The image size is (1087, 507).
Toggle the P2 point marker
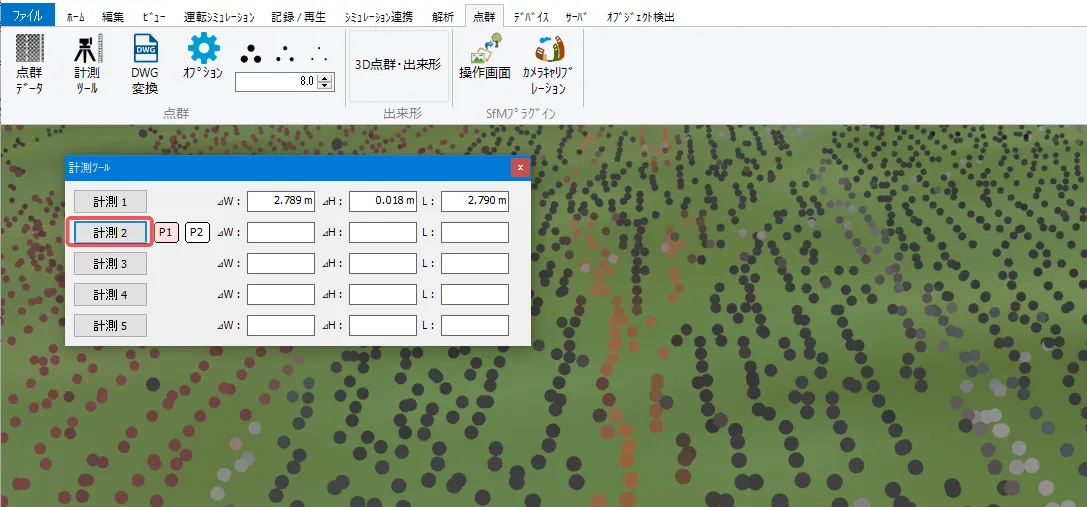coord(197,232)
